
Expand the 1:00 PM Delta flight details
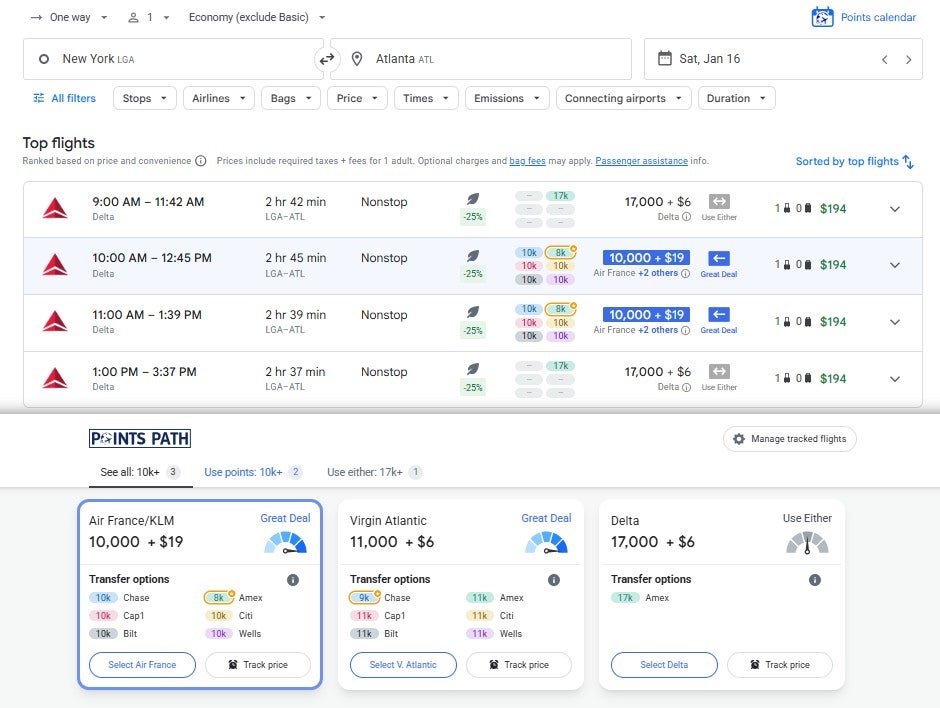[x=894, y=379]
